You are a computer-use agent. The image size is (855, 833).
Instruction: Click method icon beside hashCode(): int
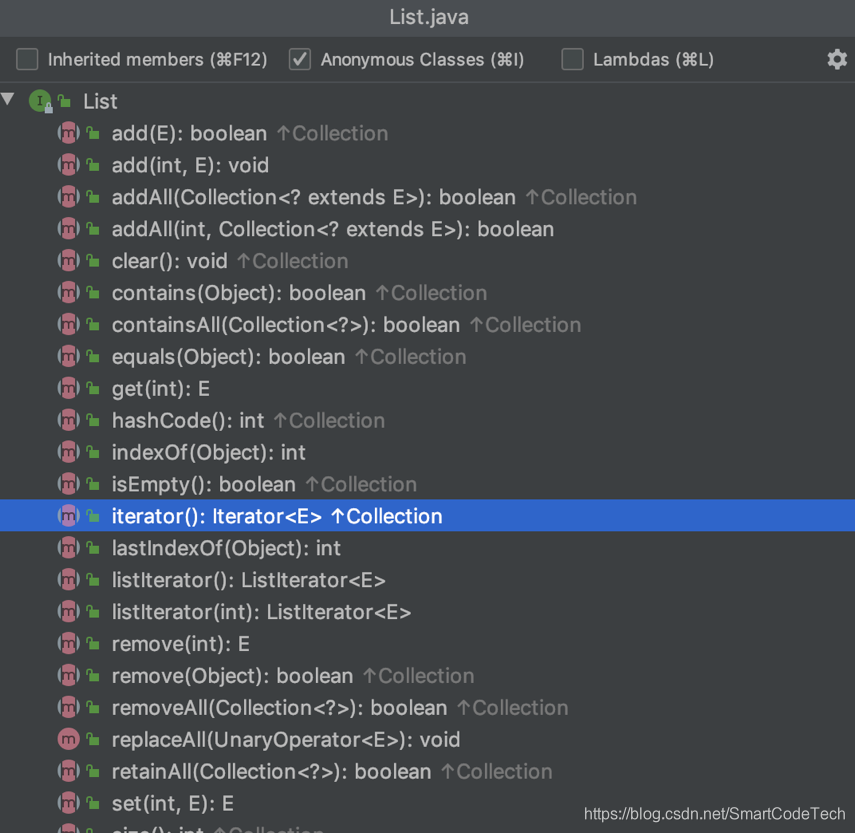(x=69, y=420)
